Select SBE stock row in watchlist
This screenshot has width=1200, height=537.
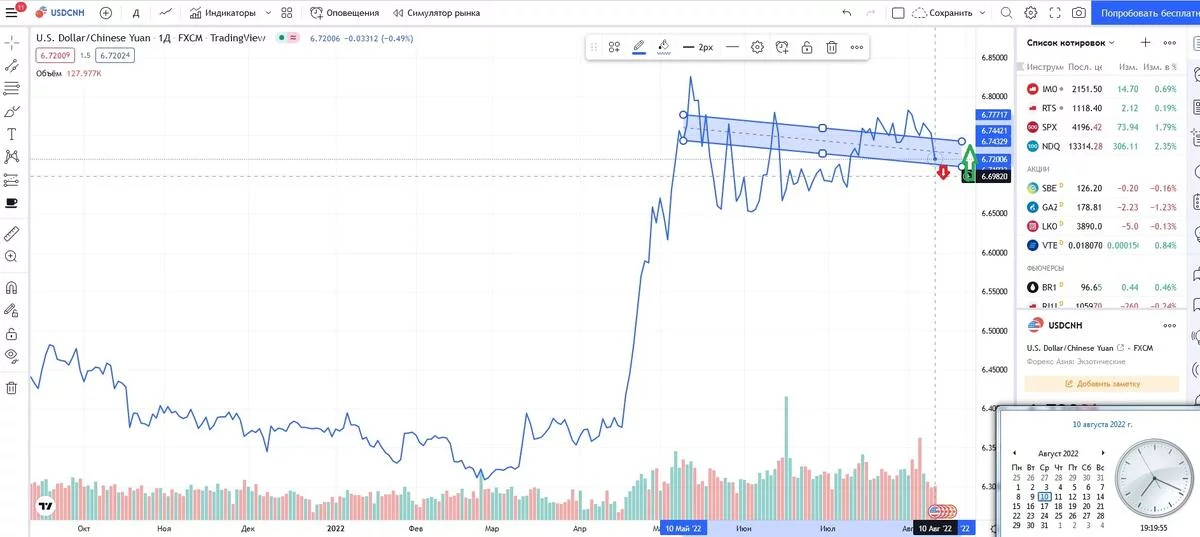[x=1101, y=188]
